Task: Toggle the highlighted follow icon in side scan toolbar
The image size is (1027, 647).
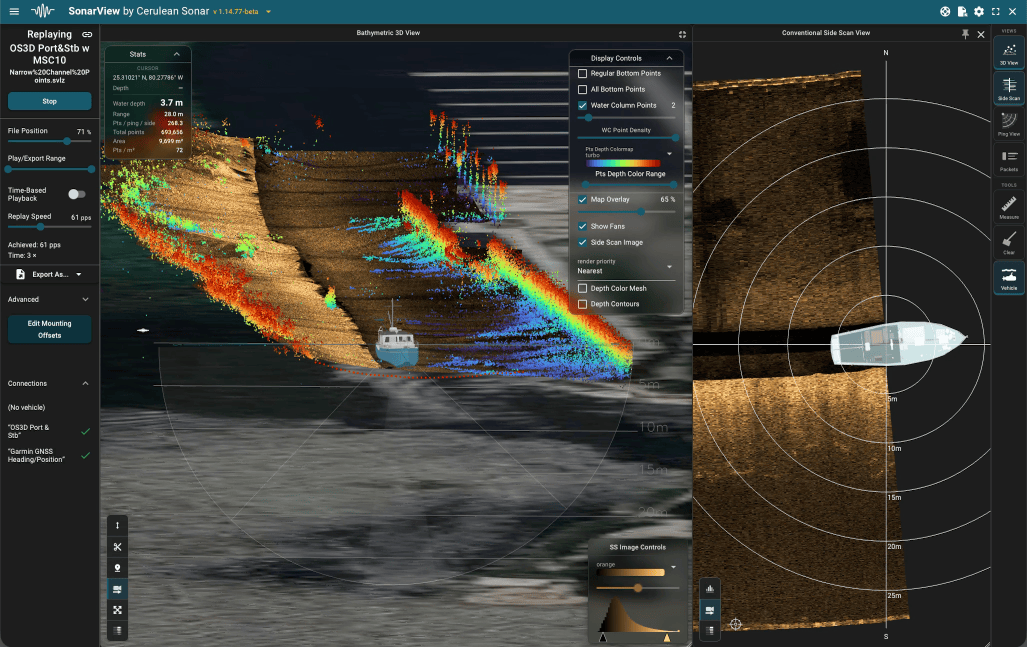Action: click(710, 610)
